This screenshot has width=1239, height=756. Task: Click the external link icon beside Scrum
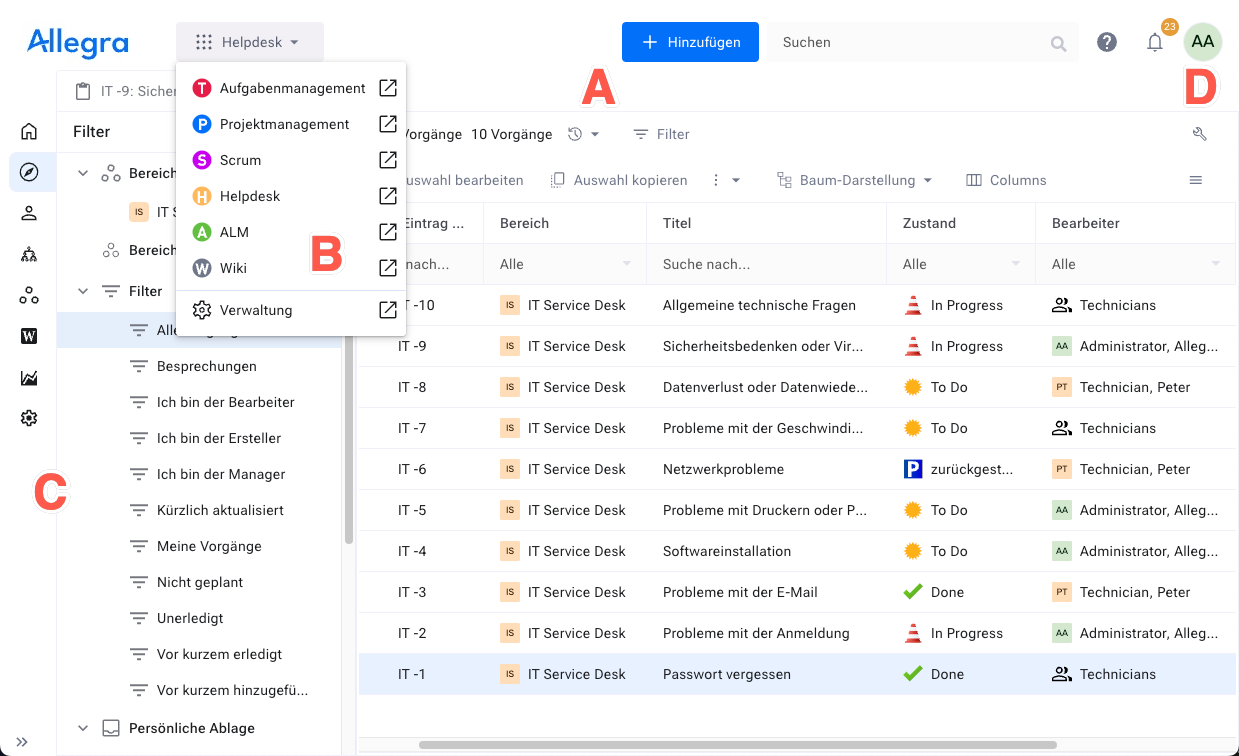pos(388,160)
